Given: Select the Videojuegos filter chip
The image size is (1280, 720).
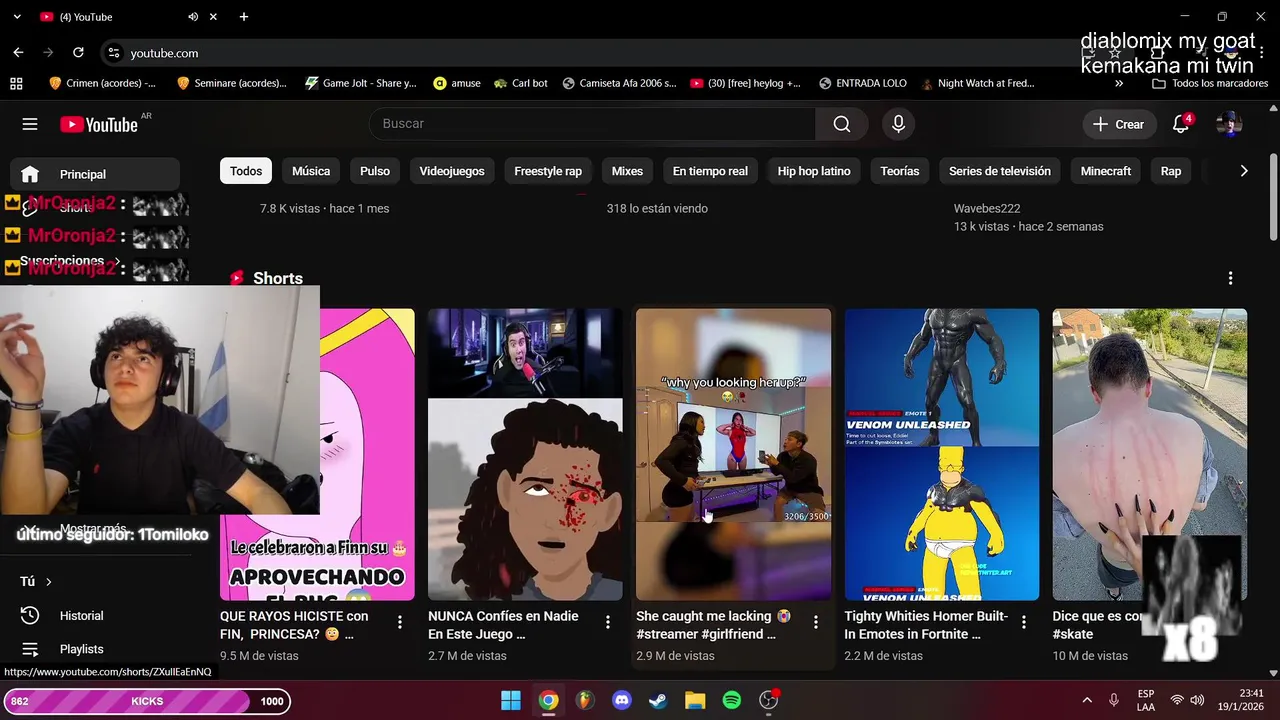Looking at the screenshot, I should 452,171.
